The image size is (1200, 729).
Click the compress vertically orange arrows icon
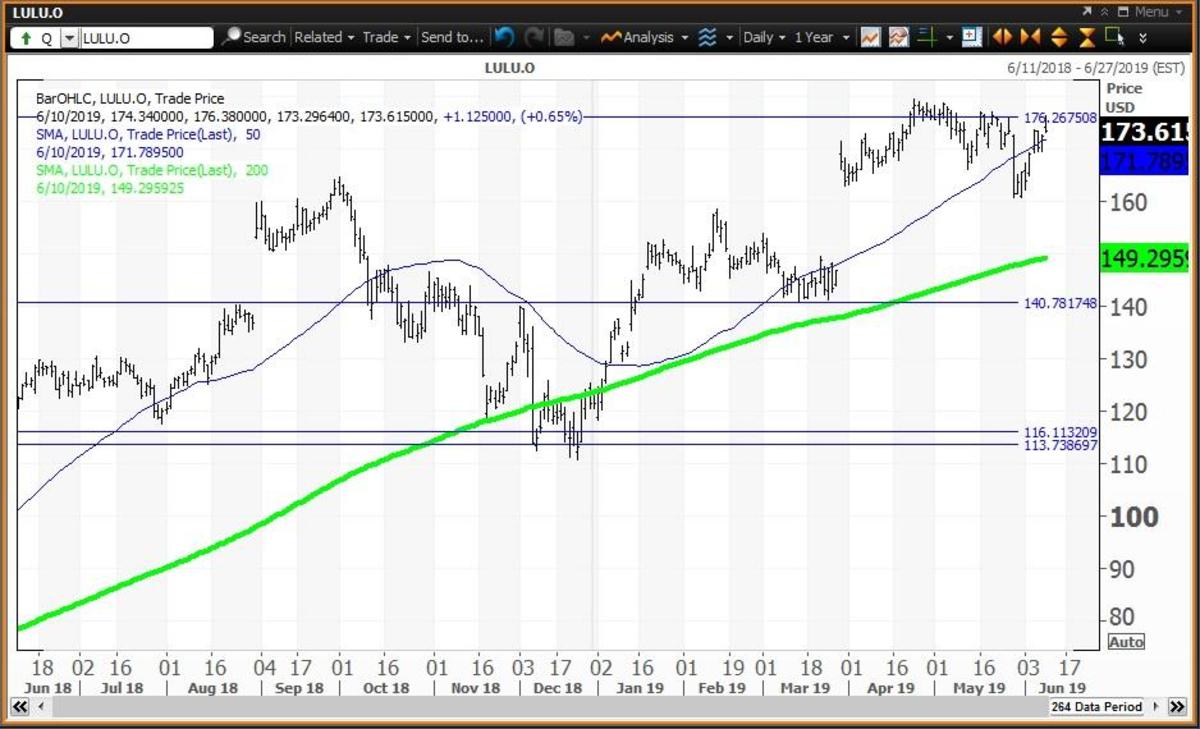tap(1088, 37)
